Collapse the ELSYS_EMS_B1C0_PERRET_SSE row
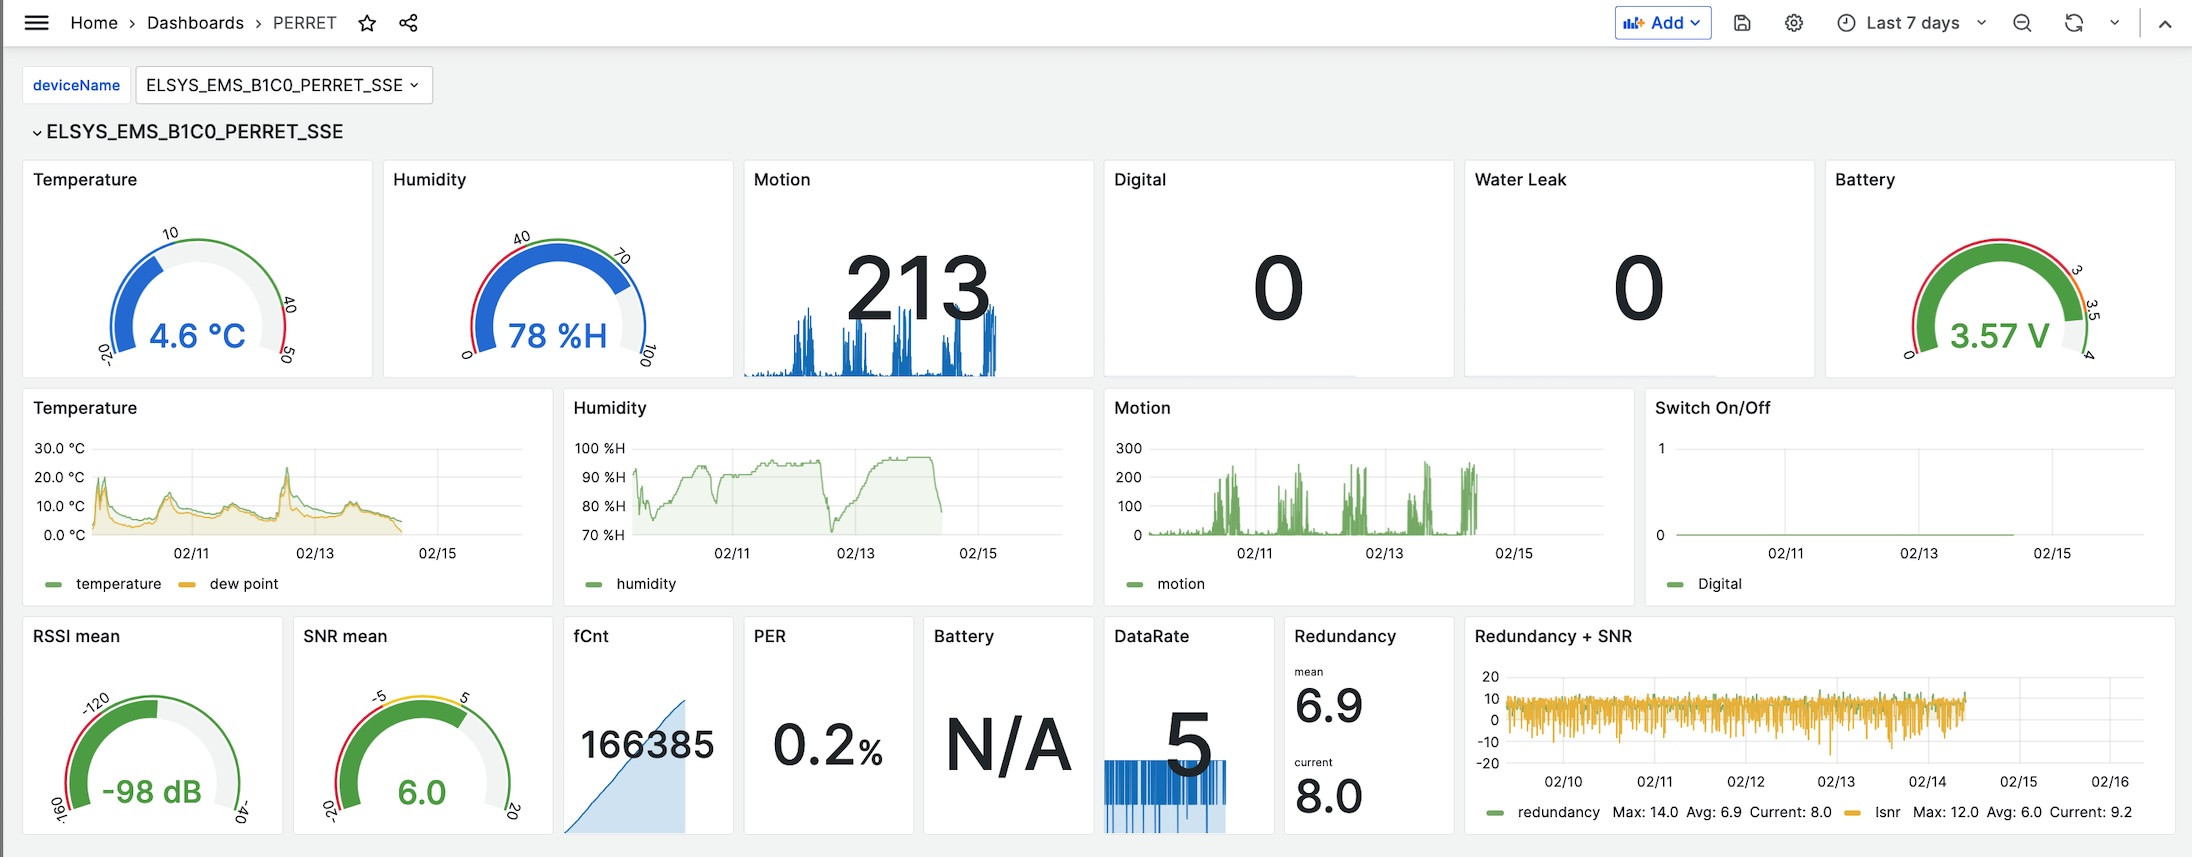 [x=37, y=132]
